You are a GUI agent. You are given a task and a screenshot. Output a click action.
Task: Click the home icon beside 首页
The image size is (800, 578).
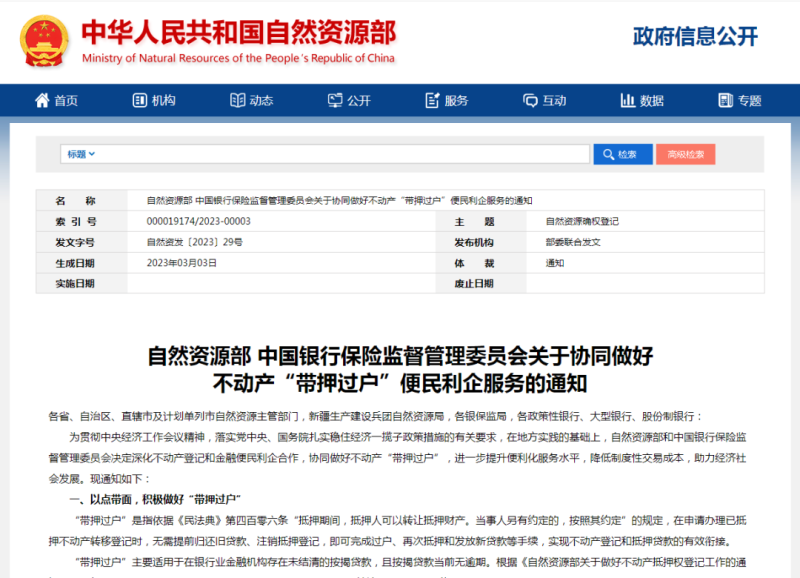click(42, 100)
